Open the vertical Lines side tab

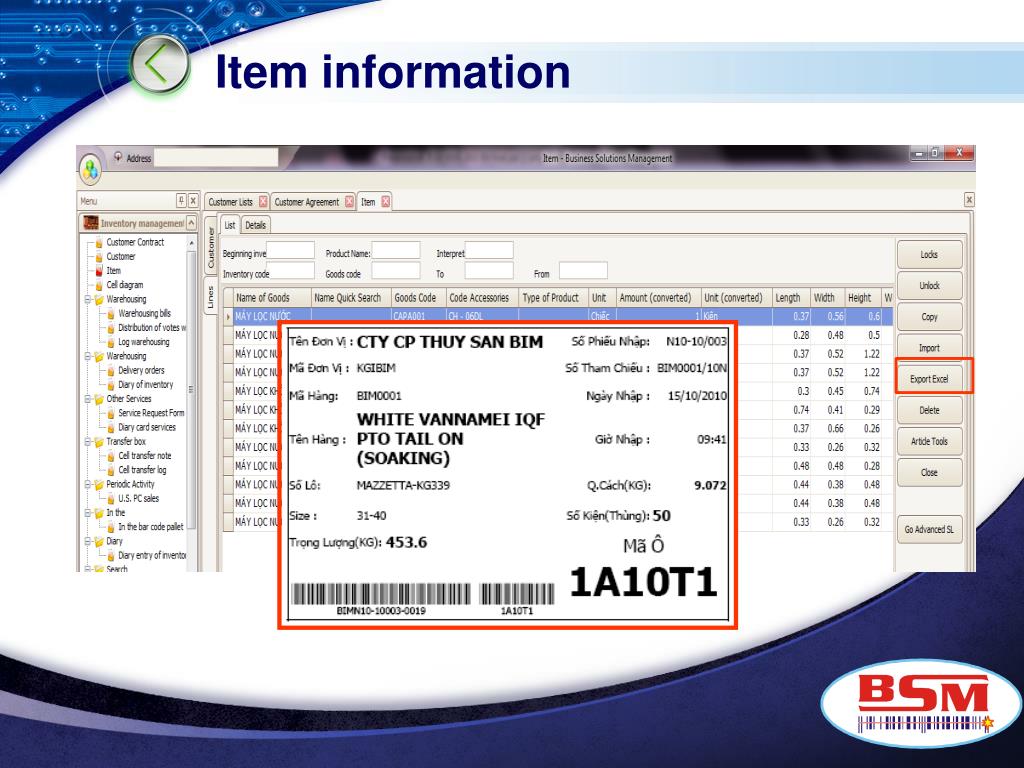(x=211, y=297)
